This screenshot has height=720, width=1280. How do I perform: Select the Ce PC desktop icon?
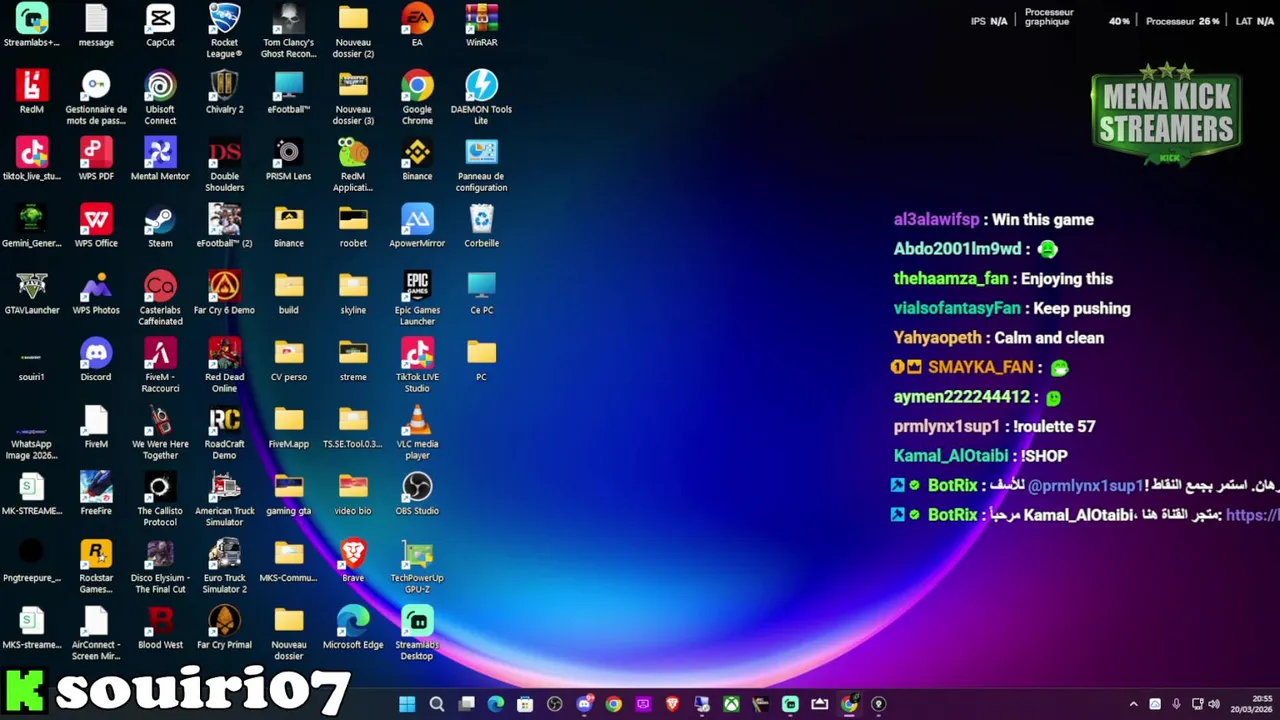[x=481, y=293]
